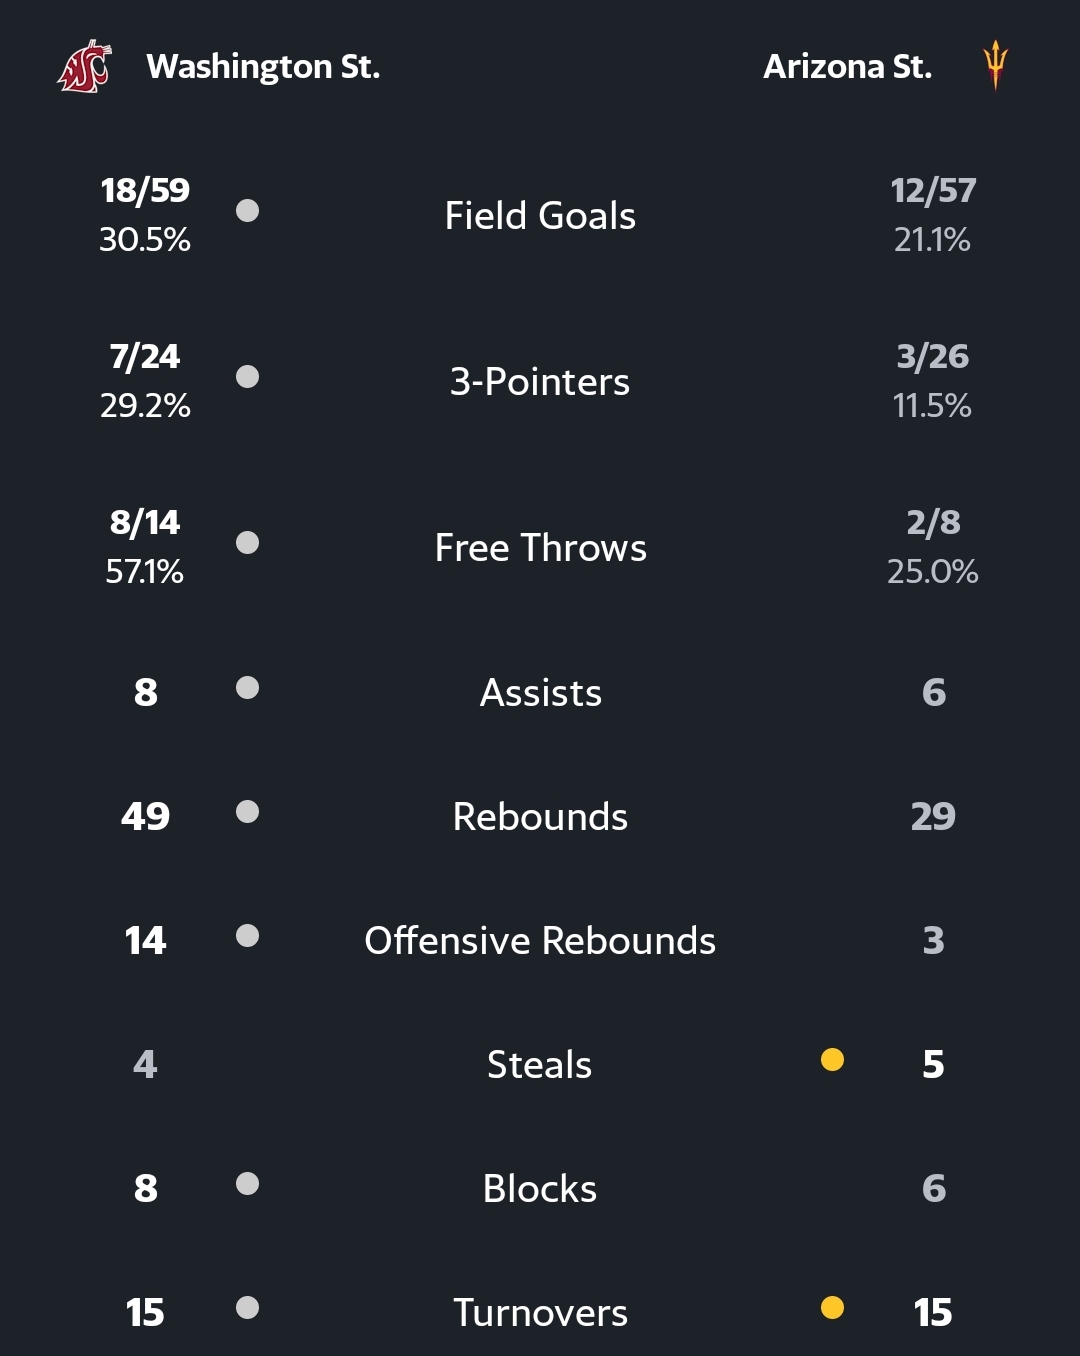This screenshot has height=1356, width=1080.
Task: Select the Offensive Rebounds stat label
Action: (x=540, y=941)
